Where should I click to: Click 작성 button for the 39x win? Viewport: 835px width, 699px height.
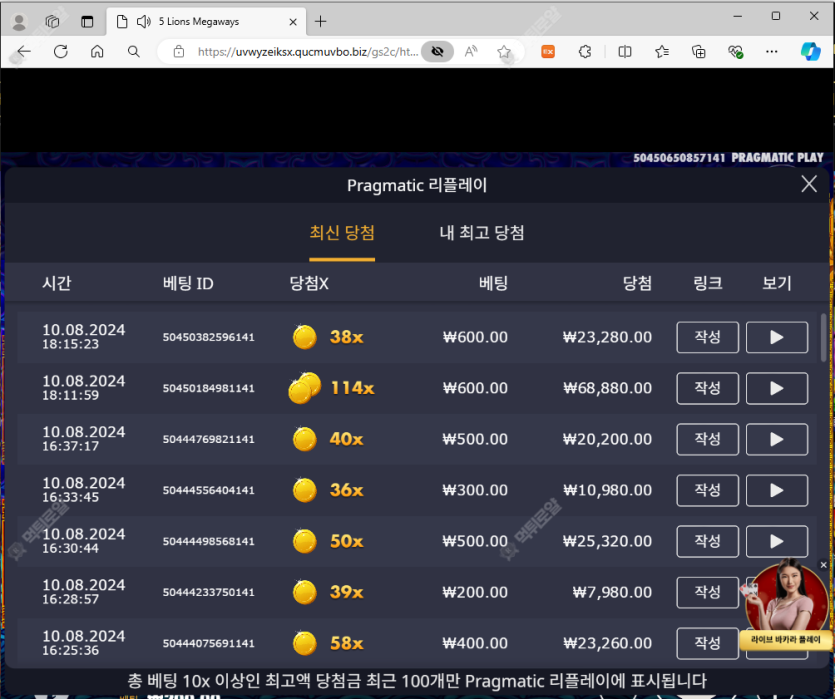click(x=708, y=592)
